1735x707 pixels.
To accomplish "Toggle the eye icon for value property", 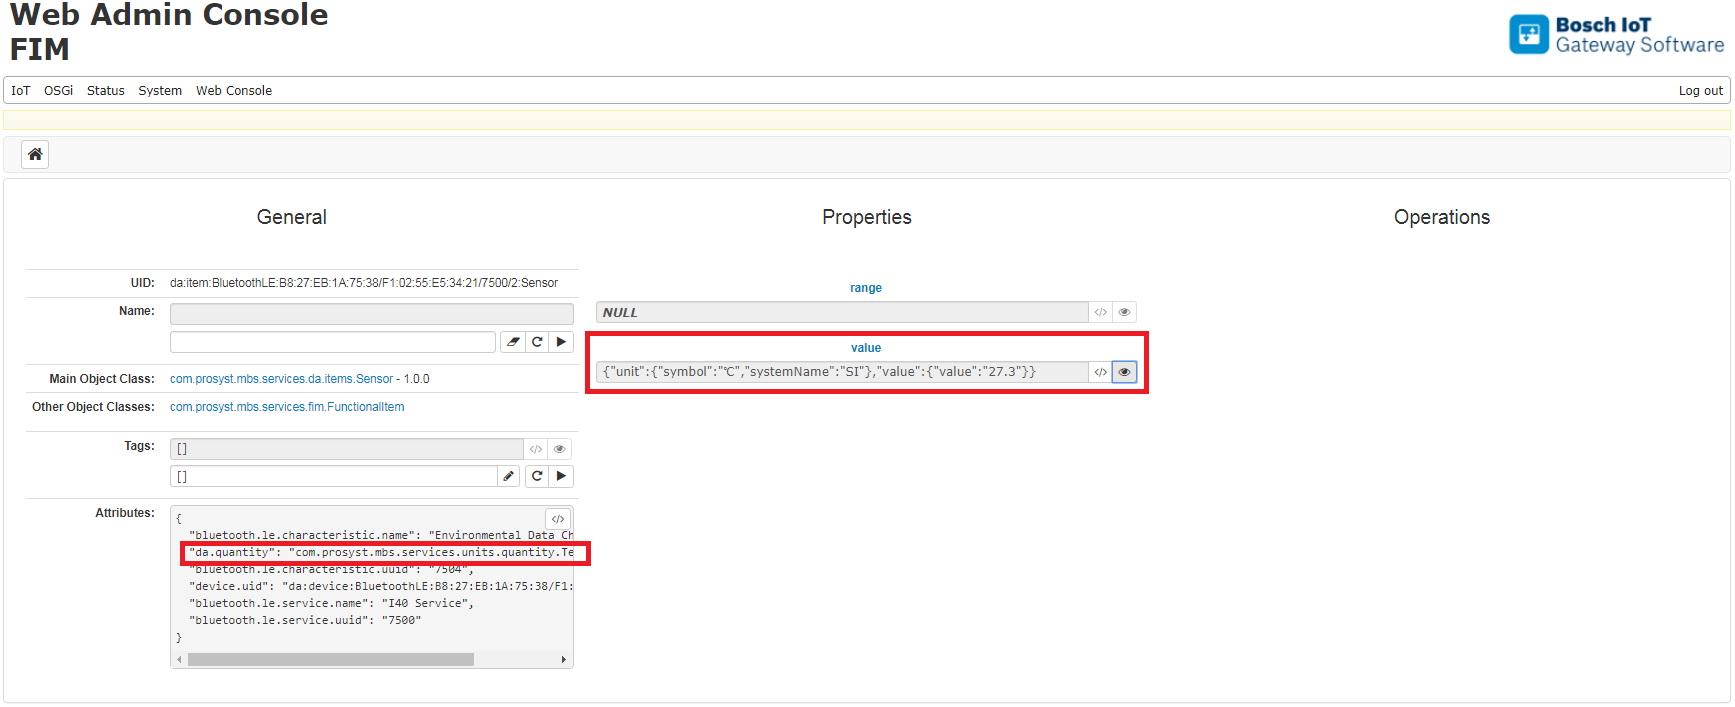I will click(1124, 372).
